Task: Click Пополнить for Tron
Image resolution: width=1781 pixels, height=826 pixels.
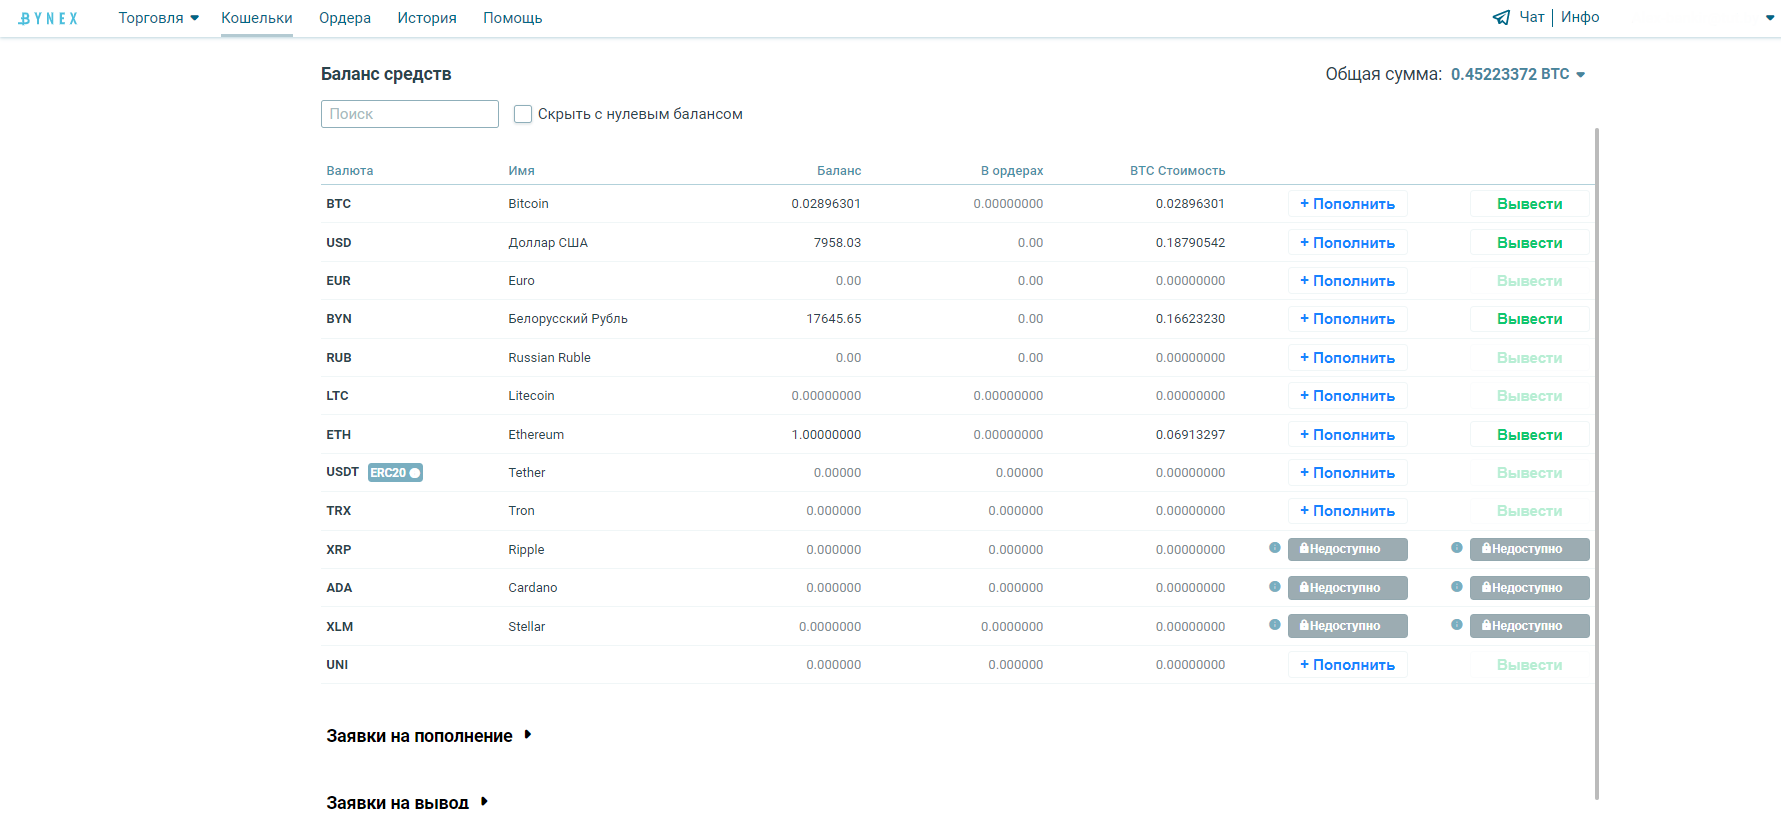Action: [1347, 511]
